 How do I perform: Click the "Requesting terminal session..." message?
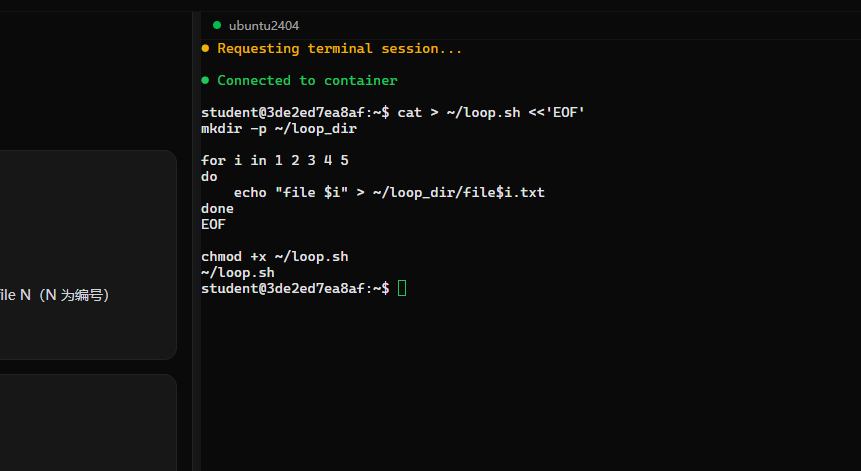pos(339,48)
